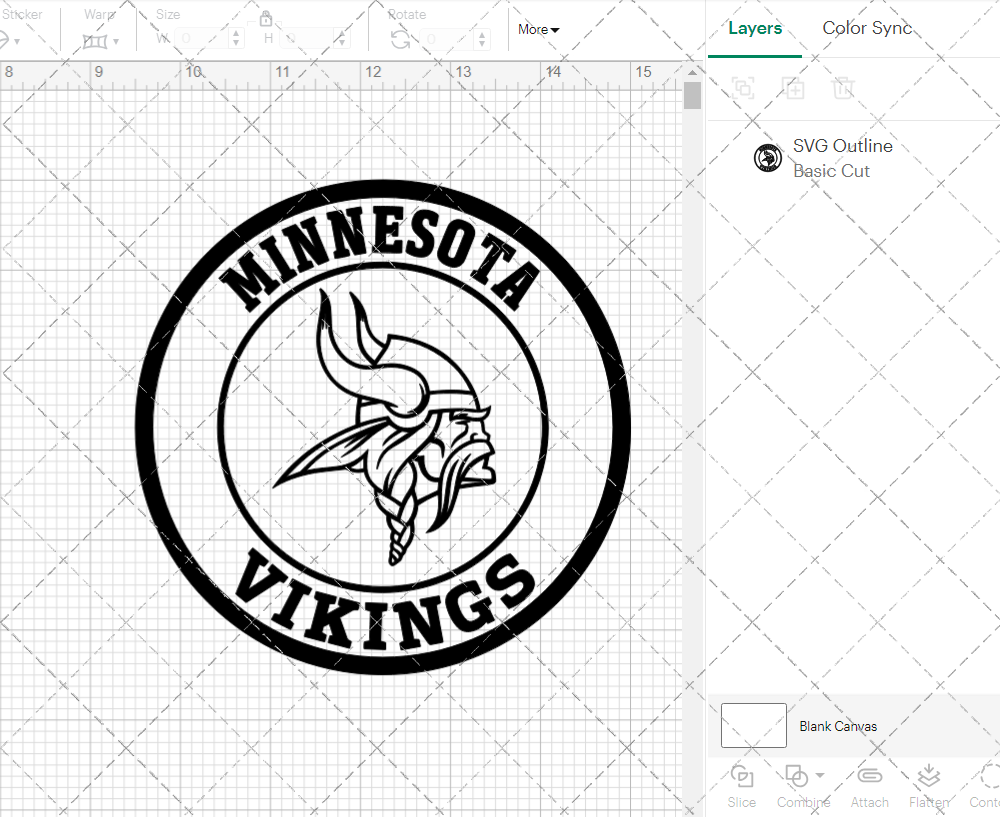Viewport: 1000px width, 817px height.
Task: Select the Attach tool
Action: point(869,778)
